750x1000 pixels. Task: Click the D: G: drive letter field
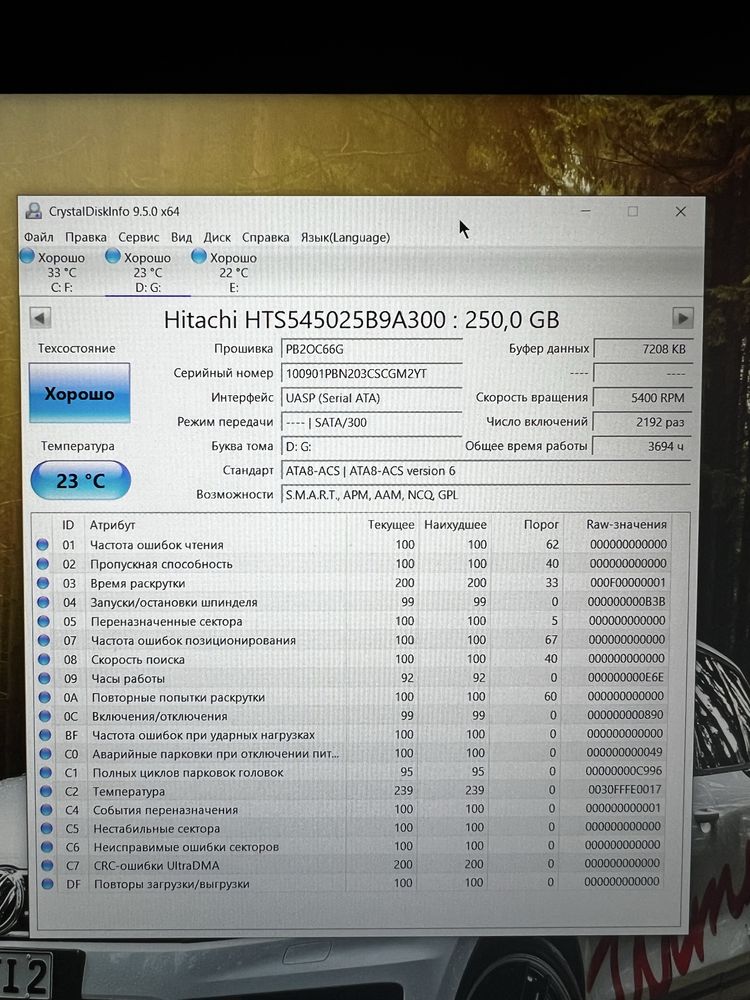coord(371,446)
